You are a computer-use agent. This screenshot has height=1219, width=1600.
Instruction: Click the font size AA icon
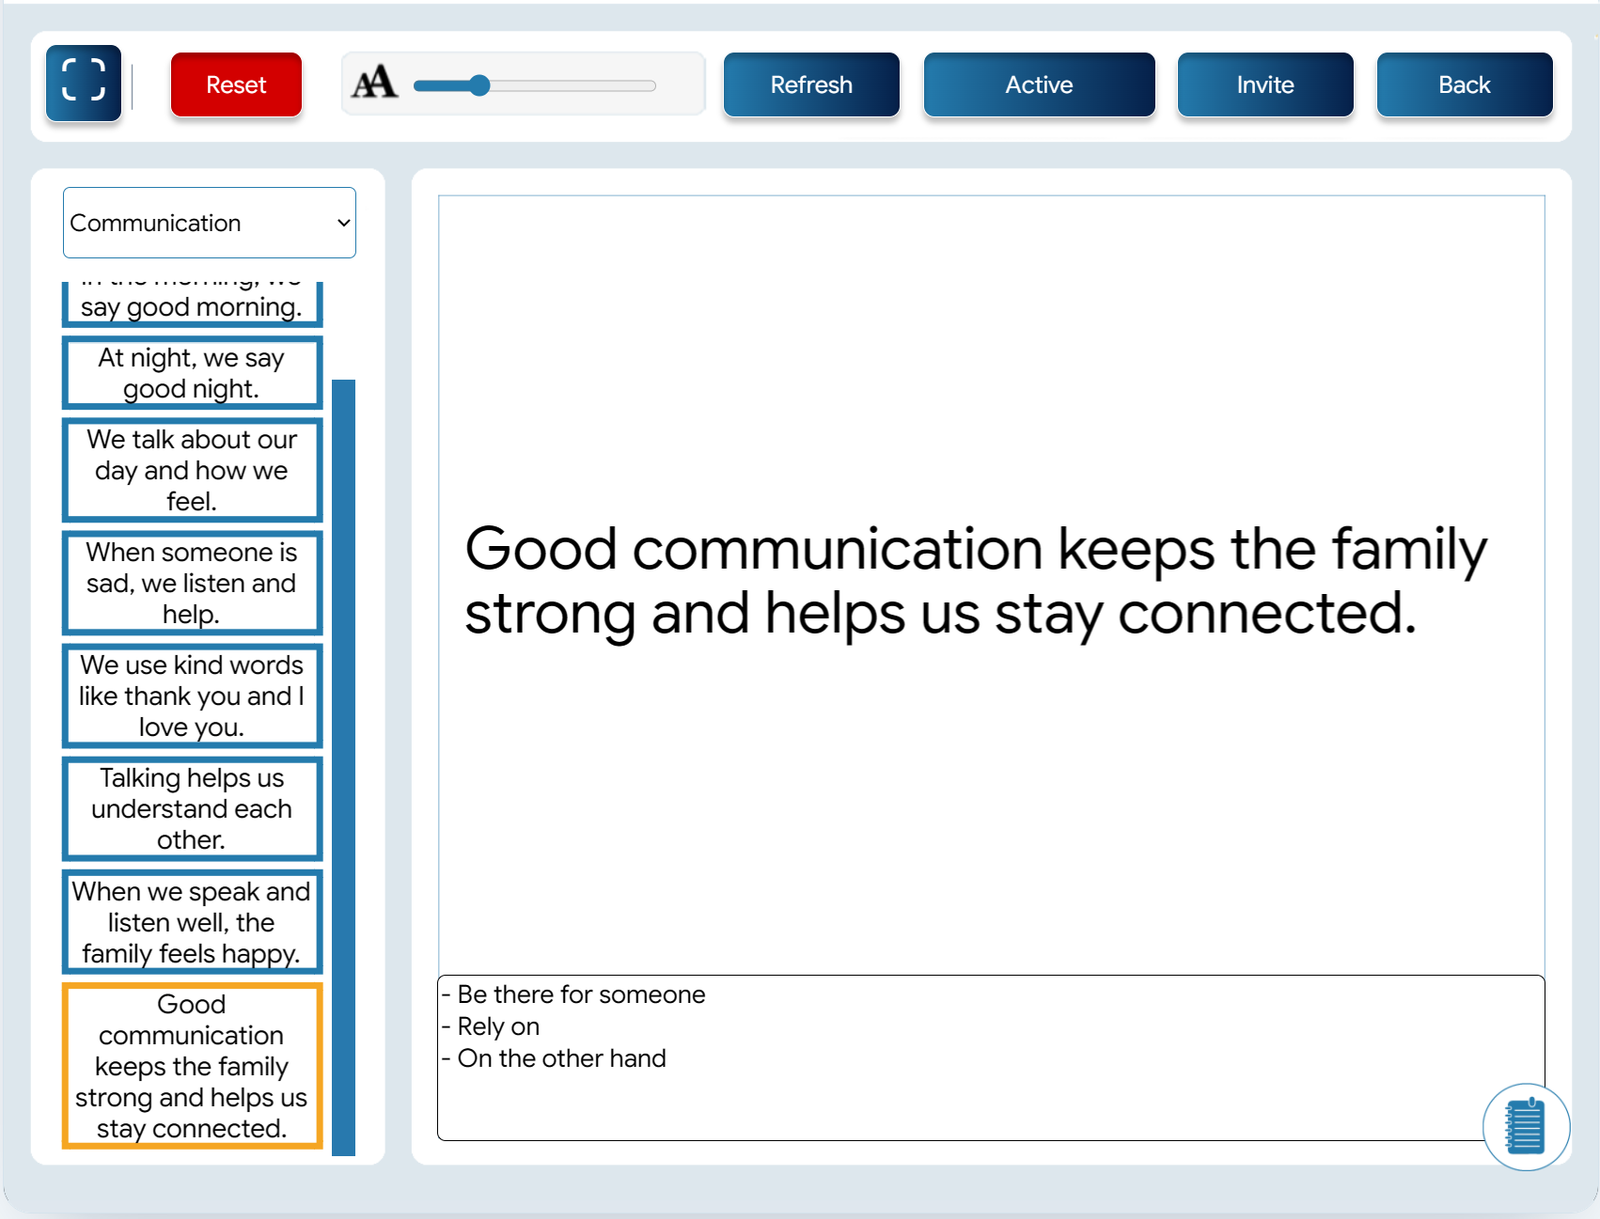pos(375,83)
